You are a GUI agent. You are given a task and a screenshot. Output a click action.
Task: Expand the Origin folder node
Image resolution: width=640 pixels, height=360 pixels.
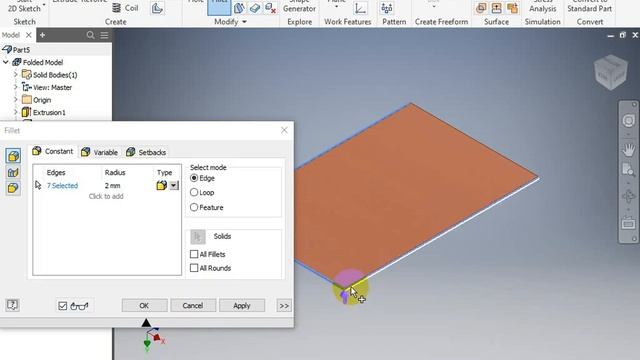click(16, 100)
